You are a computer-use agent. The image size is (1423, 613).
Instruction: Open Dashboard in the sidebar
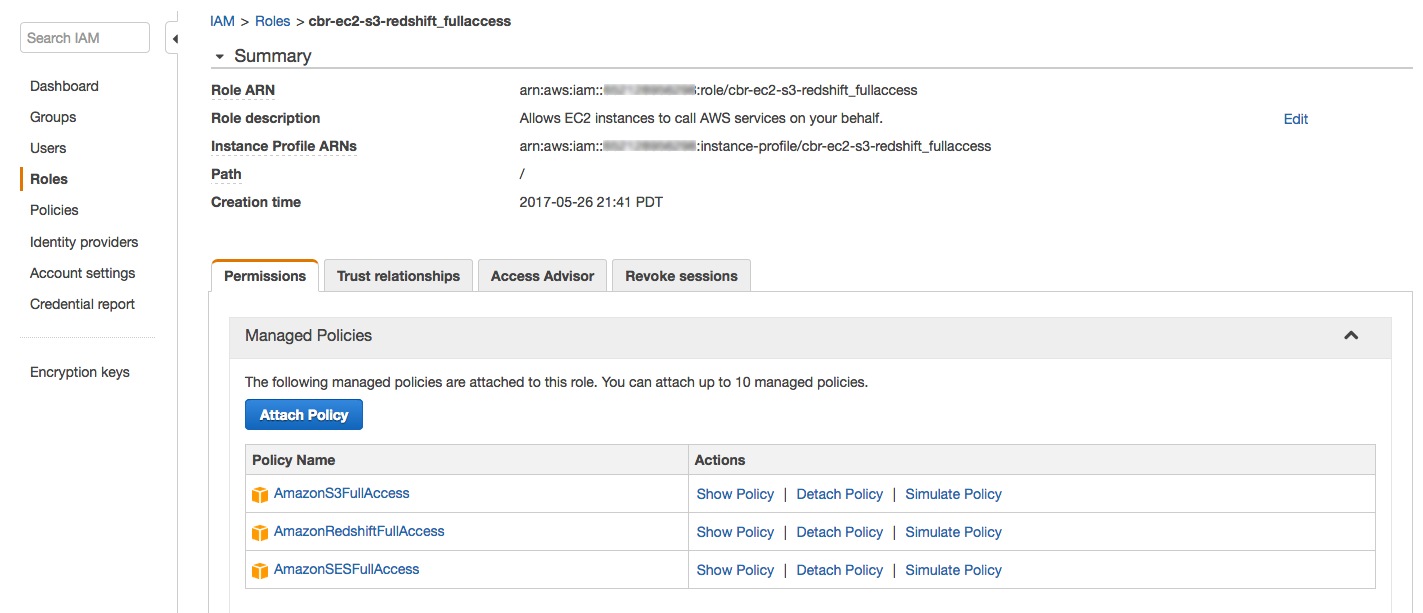pos(64,86)
